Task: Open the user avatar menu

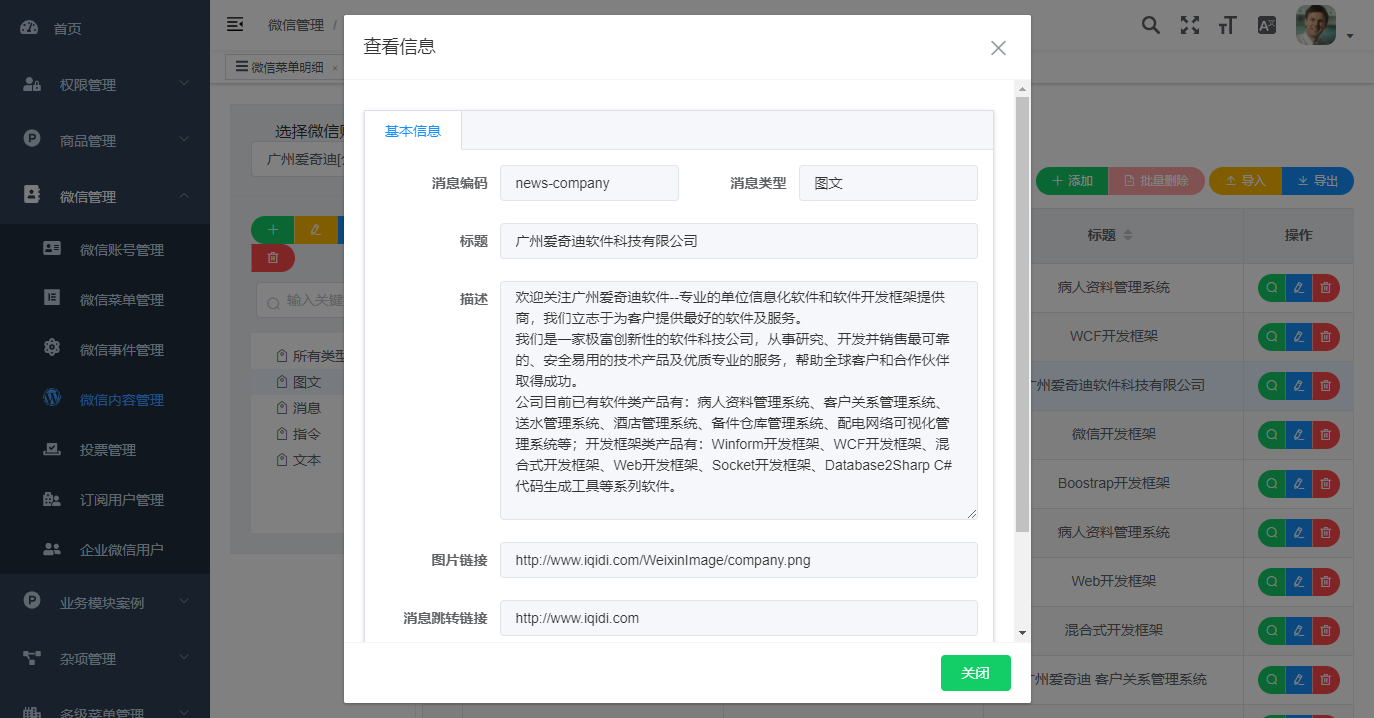Action: [1316, 25]
